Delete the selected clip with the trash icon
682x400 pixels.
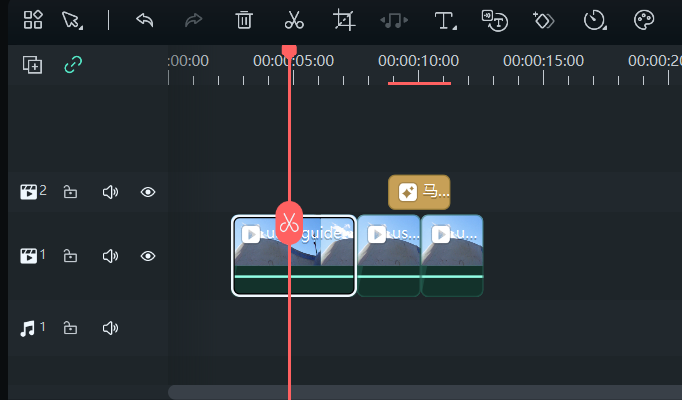[x=244, y=20]
